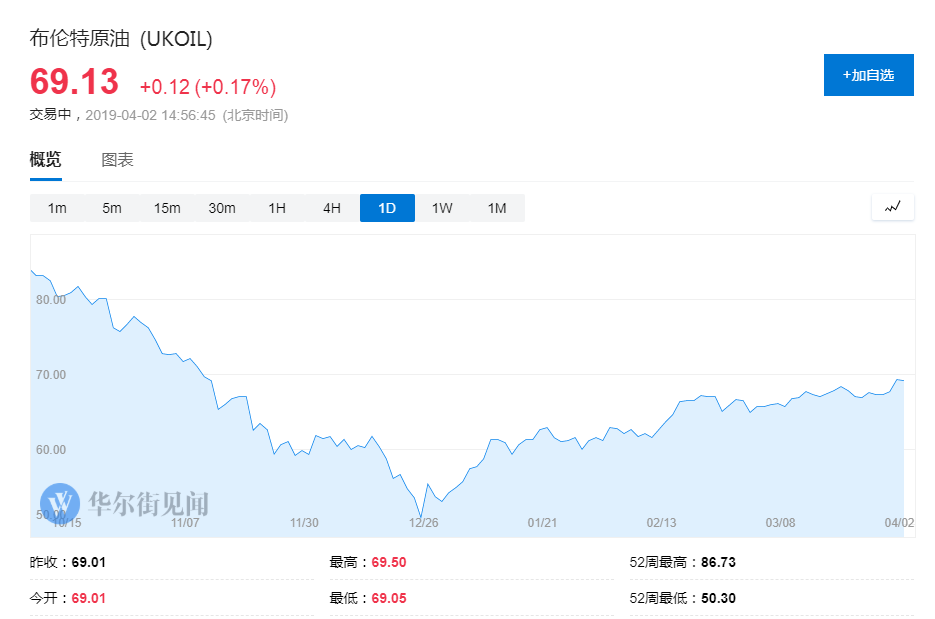The image size is (935, 619).
Task: Click the current price 69.13
Action: (74, 82)
